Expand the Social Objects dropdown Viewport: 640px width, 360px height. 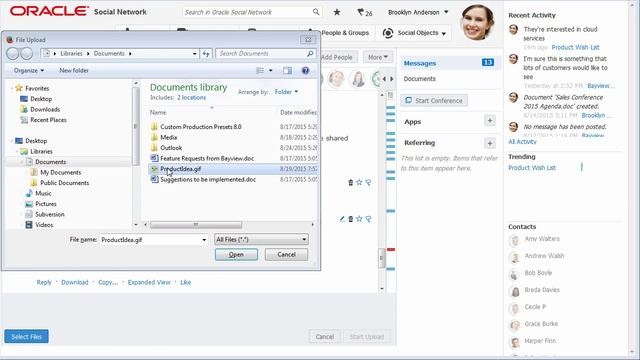pos(444,33)
